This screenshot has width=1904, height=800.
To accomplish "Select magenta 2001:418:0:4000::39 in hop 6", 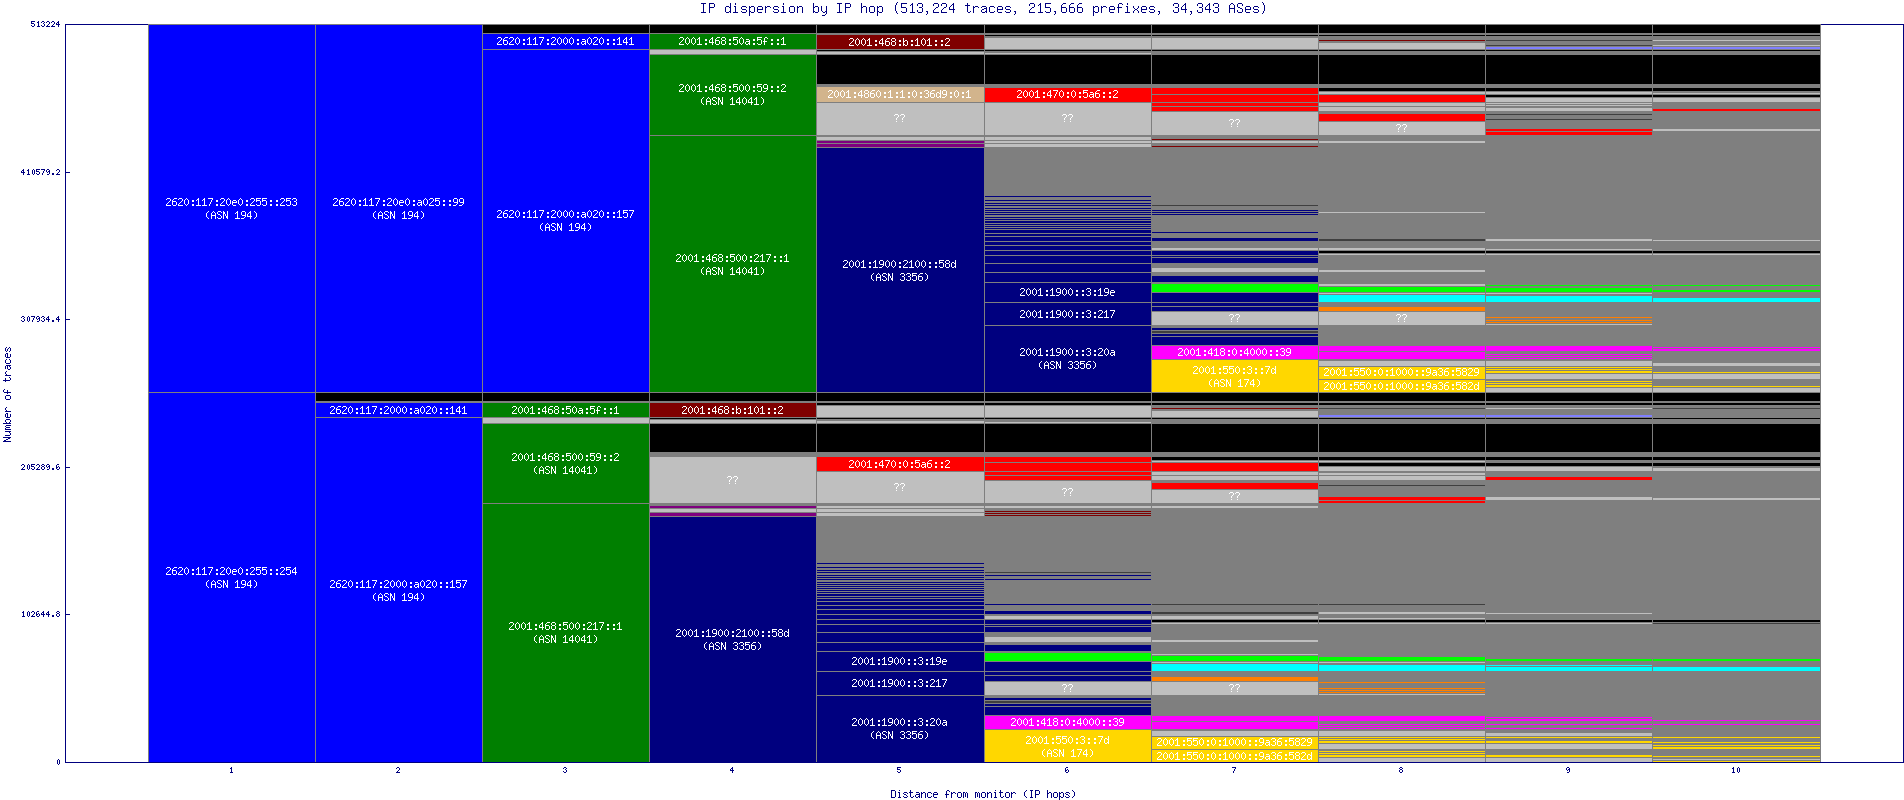I will point(1068,722).
